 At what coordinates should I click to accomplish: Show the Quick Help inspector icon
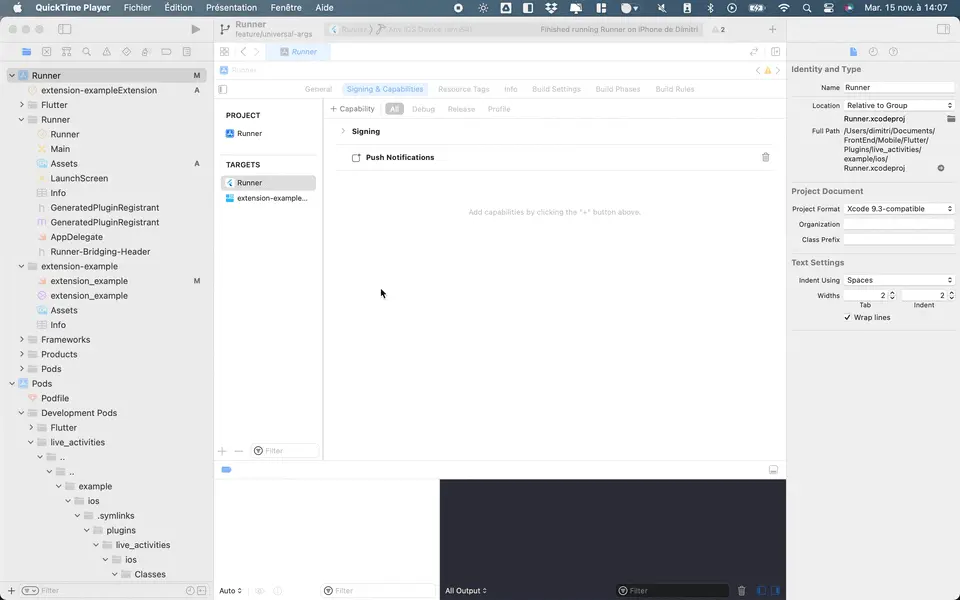(x=893, y=52)
